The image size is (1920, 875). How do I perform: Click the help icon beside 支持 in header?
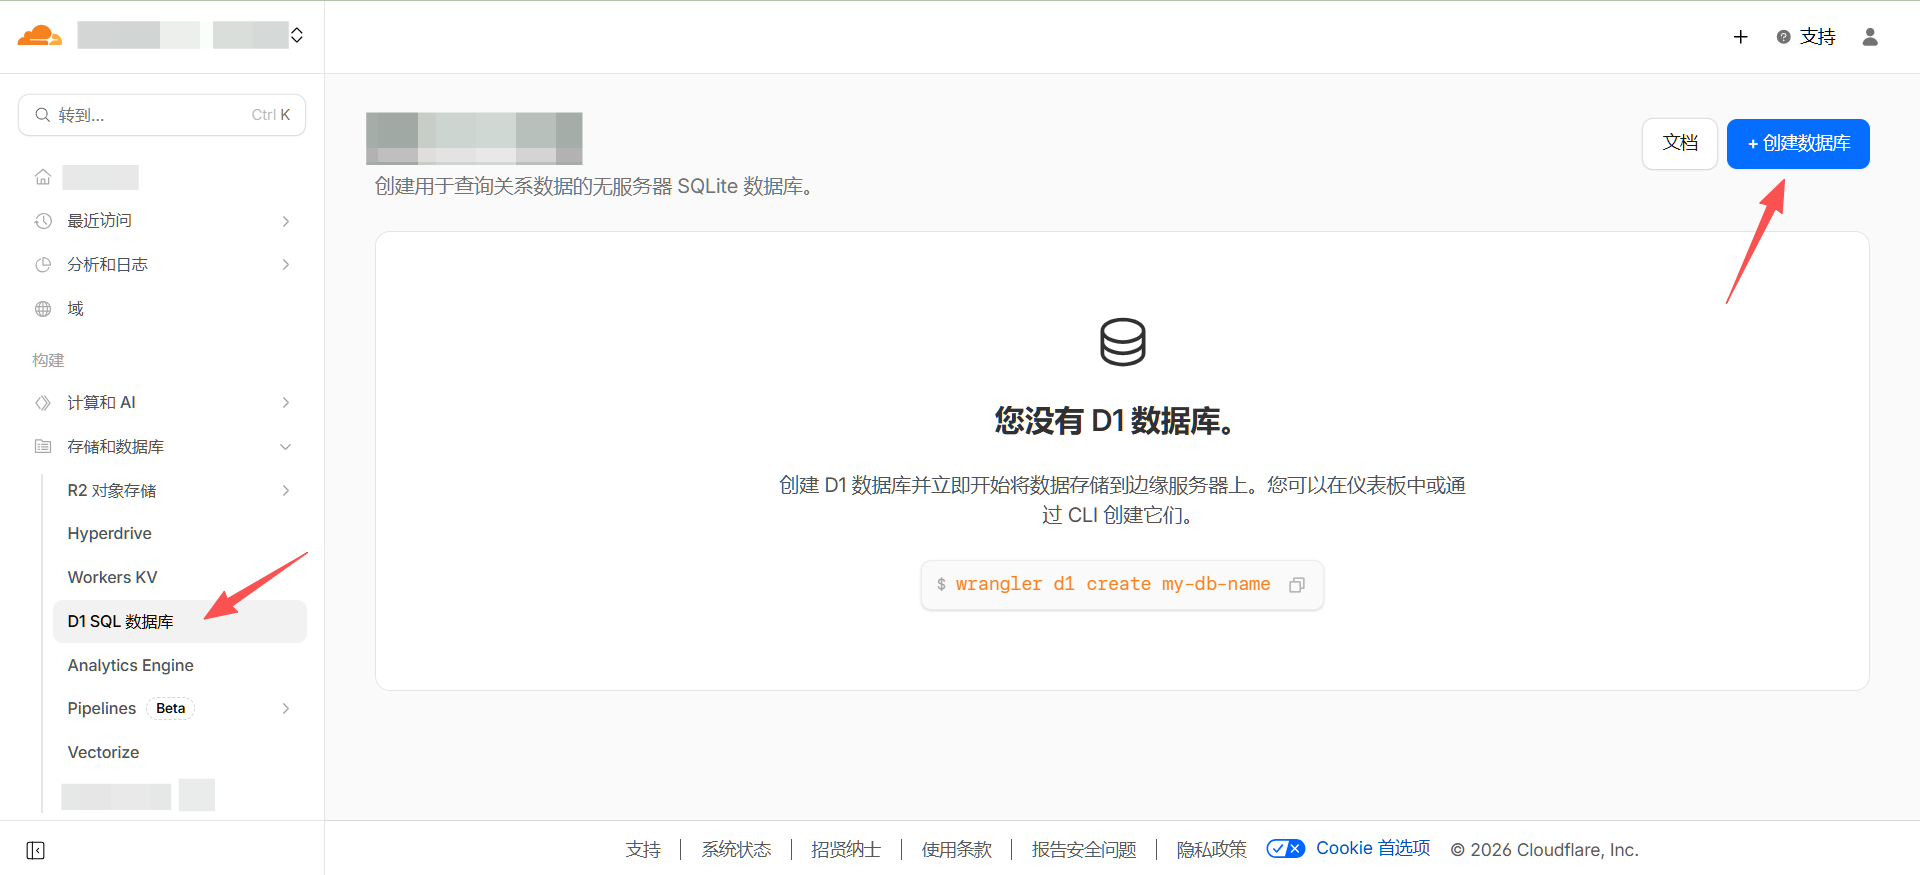click(1783, 37)
